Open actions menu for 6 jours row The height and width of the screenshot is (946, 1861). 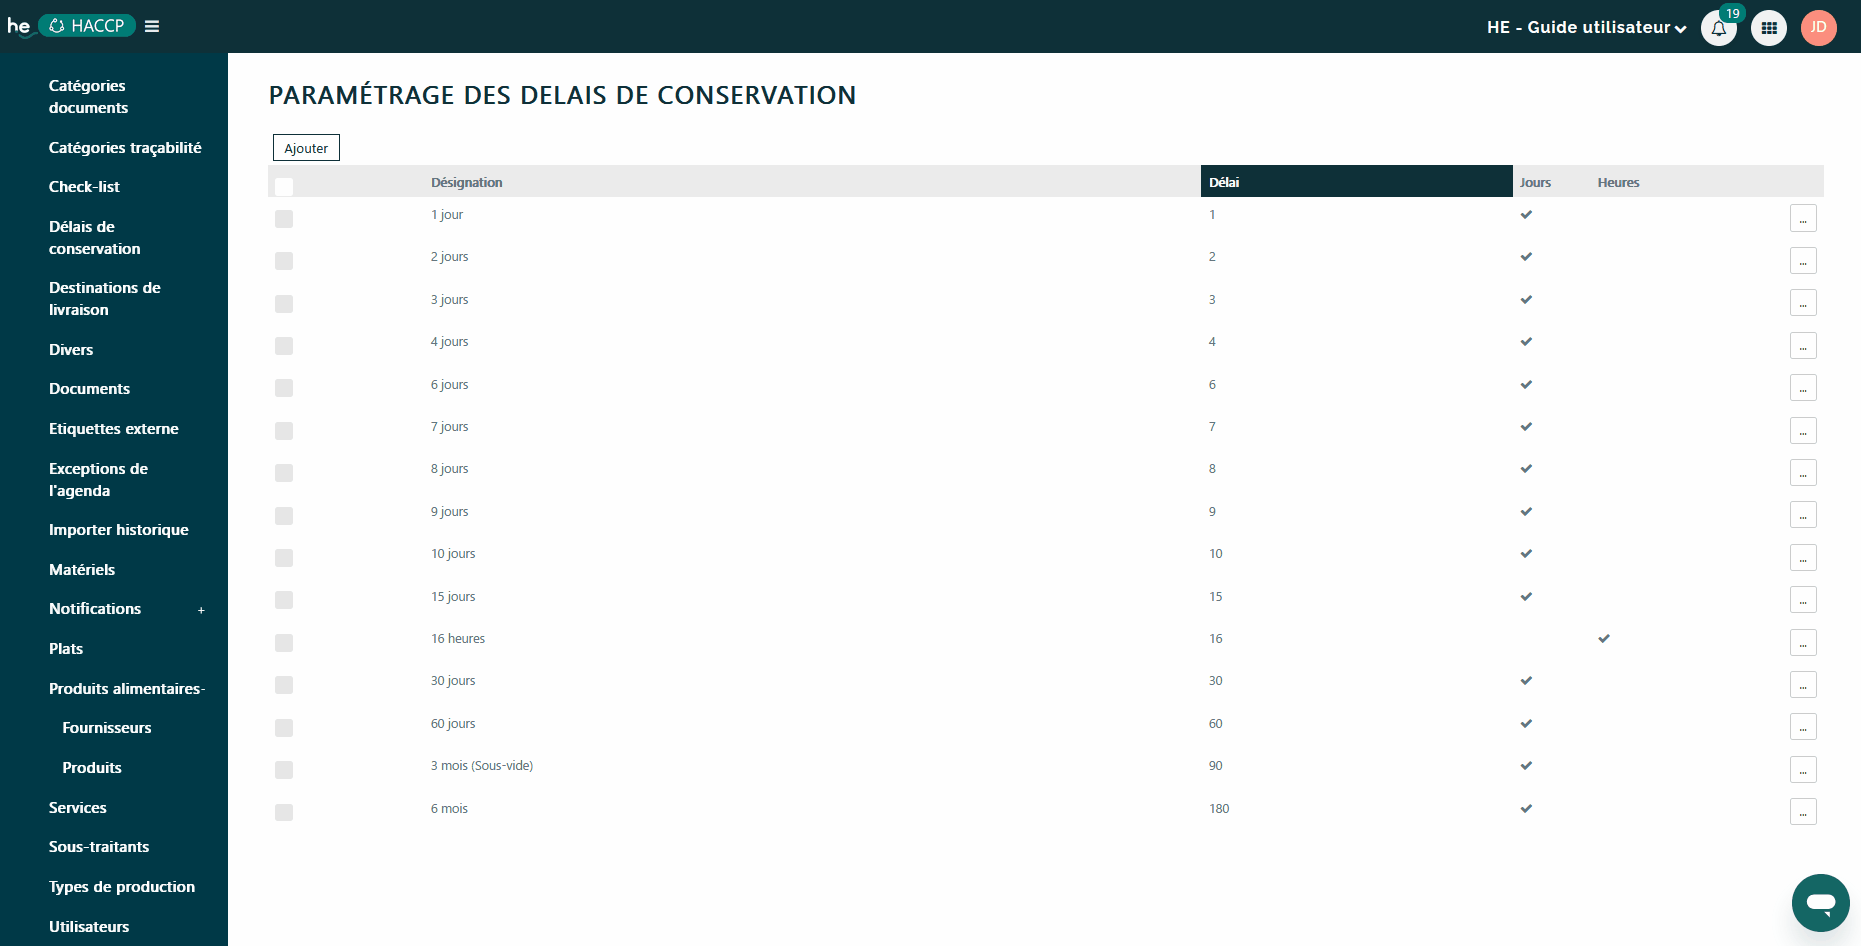[x=1803, y=388]
